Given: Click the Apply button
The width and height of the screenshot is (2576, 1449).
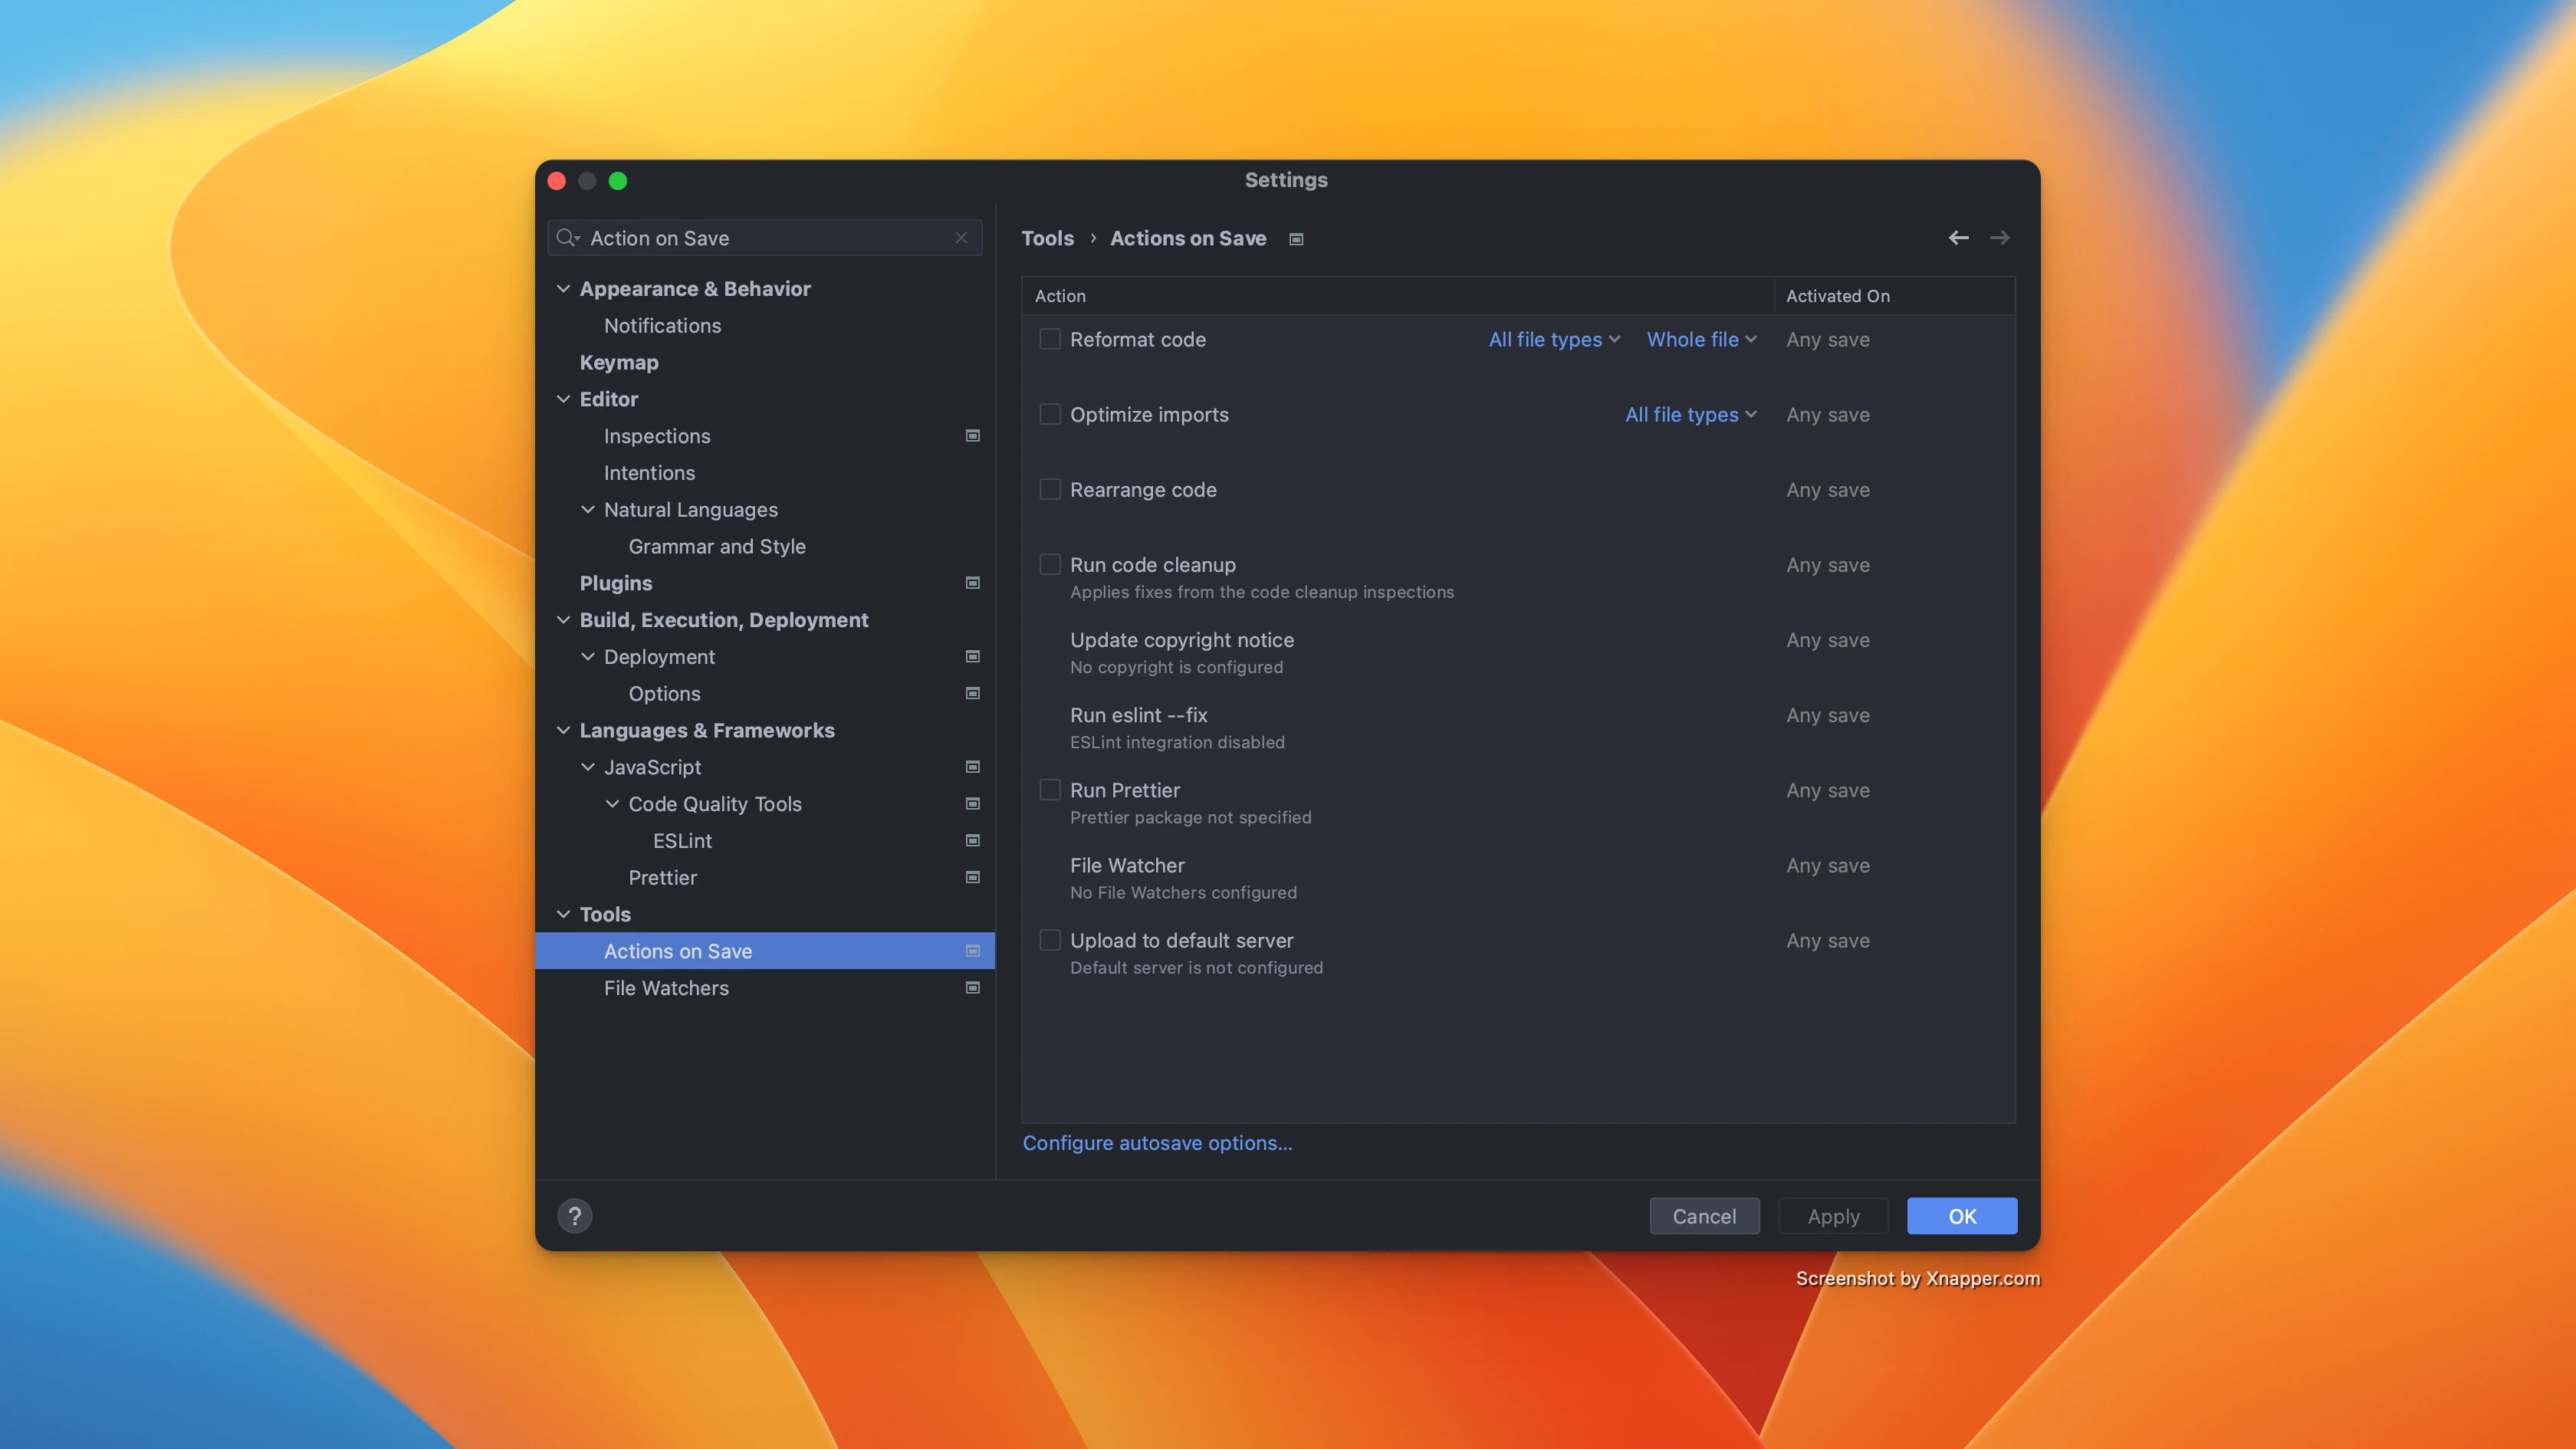Looking at the screenshot, I should tap(1833, 1216).
